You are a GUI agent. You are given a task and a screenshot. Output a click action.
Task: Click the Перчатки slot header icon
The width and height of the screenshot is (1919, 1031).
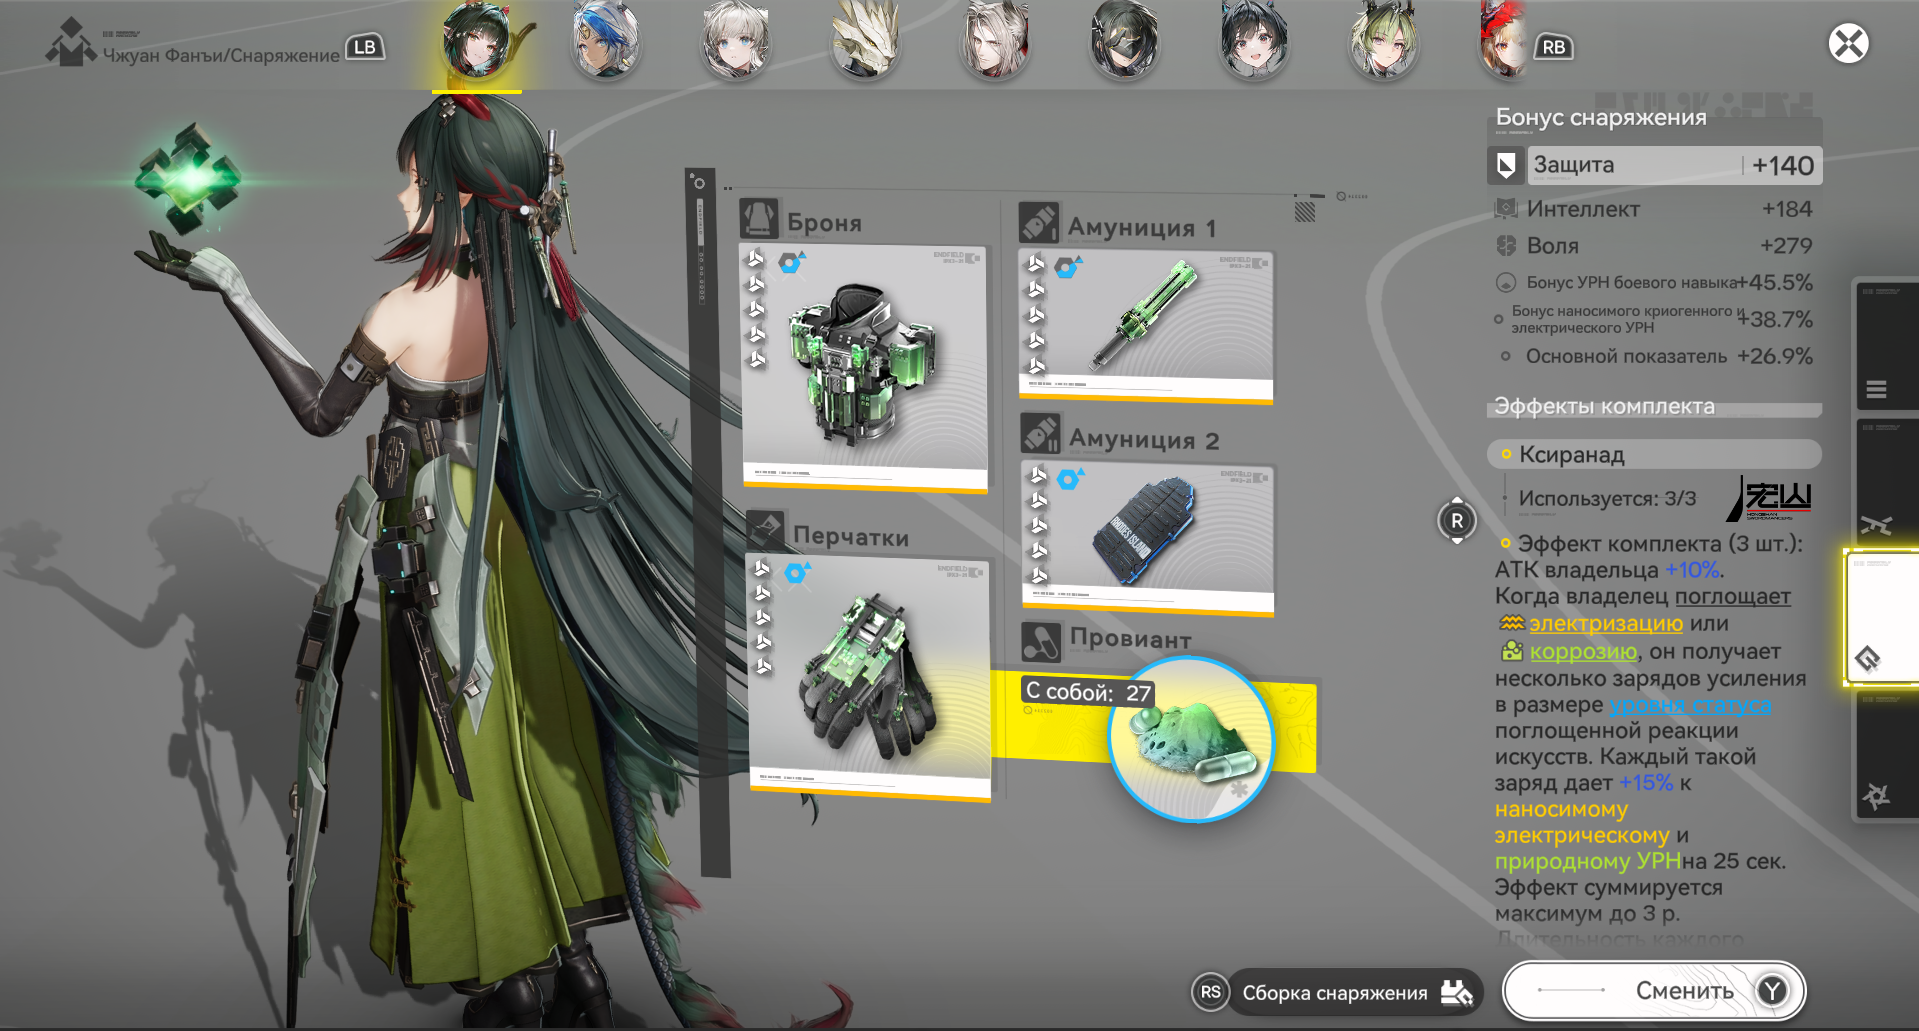click(766, 529)
